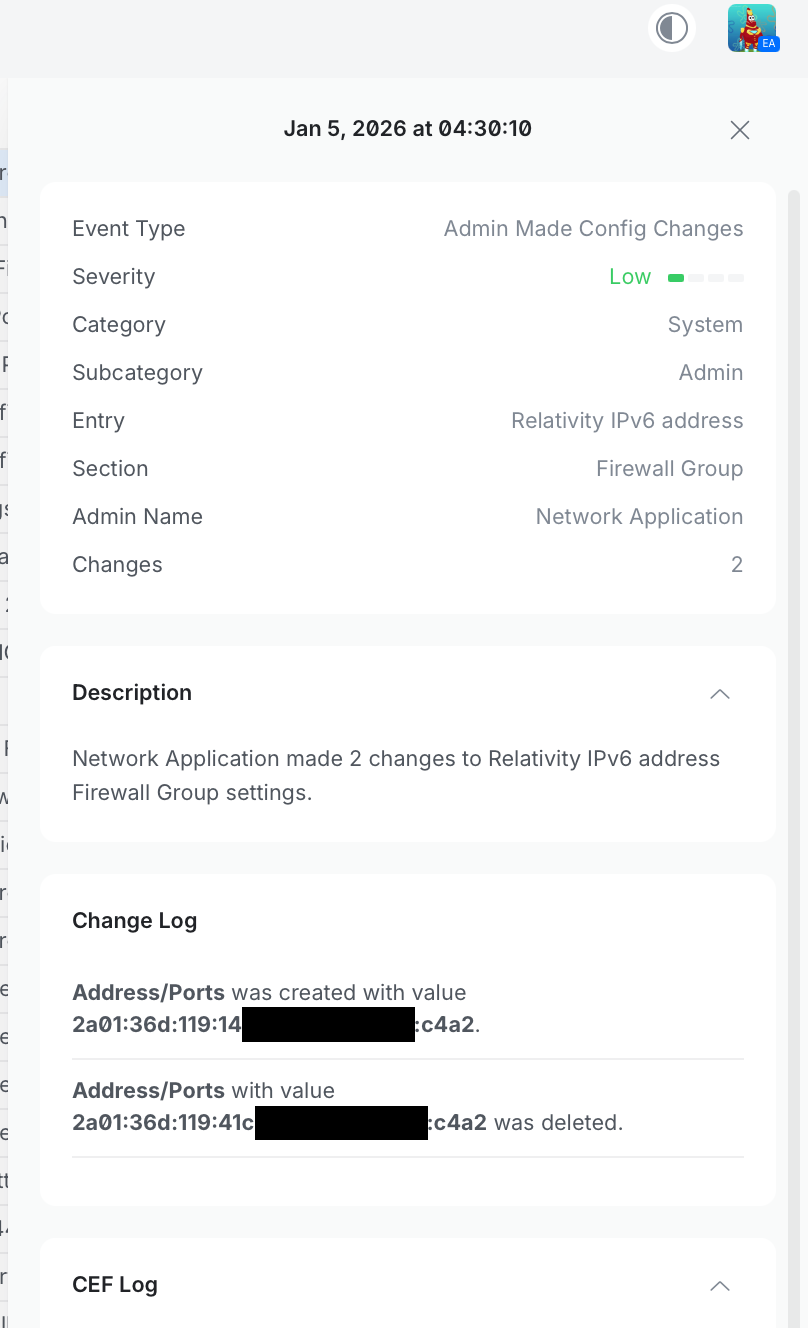
Task: Toggle the dark/light theme icon
Action: [672, 28]
